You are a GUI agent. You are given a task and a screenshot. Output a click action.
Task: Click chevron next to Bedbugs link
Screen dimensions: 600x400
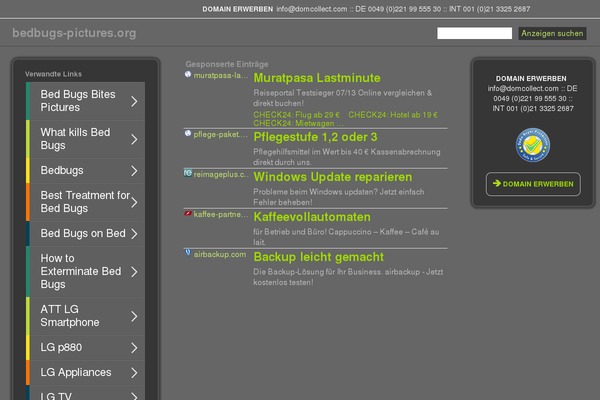[134, 171]
